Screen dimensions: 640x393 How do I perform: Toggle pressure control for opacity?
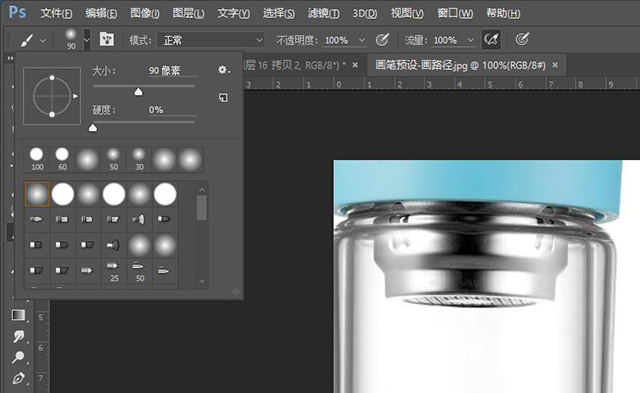pyautogui.click(x=382, y=40)
